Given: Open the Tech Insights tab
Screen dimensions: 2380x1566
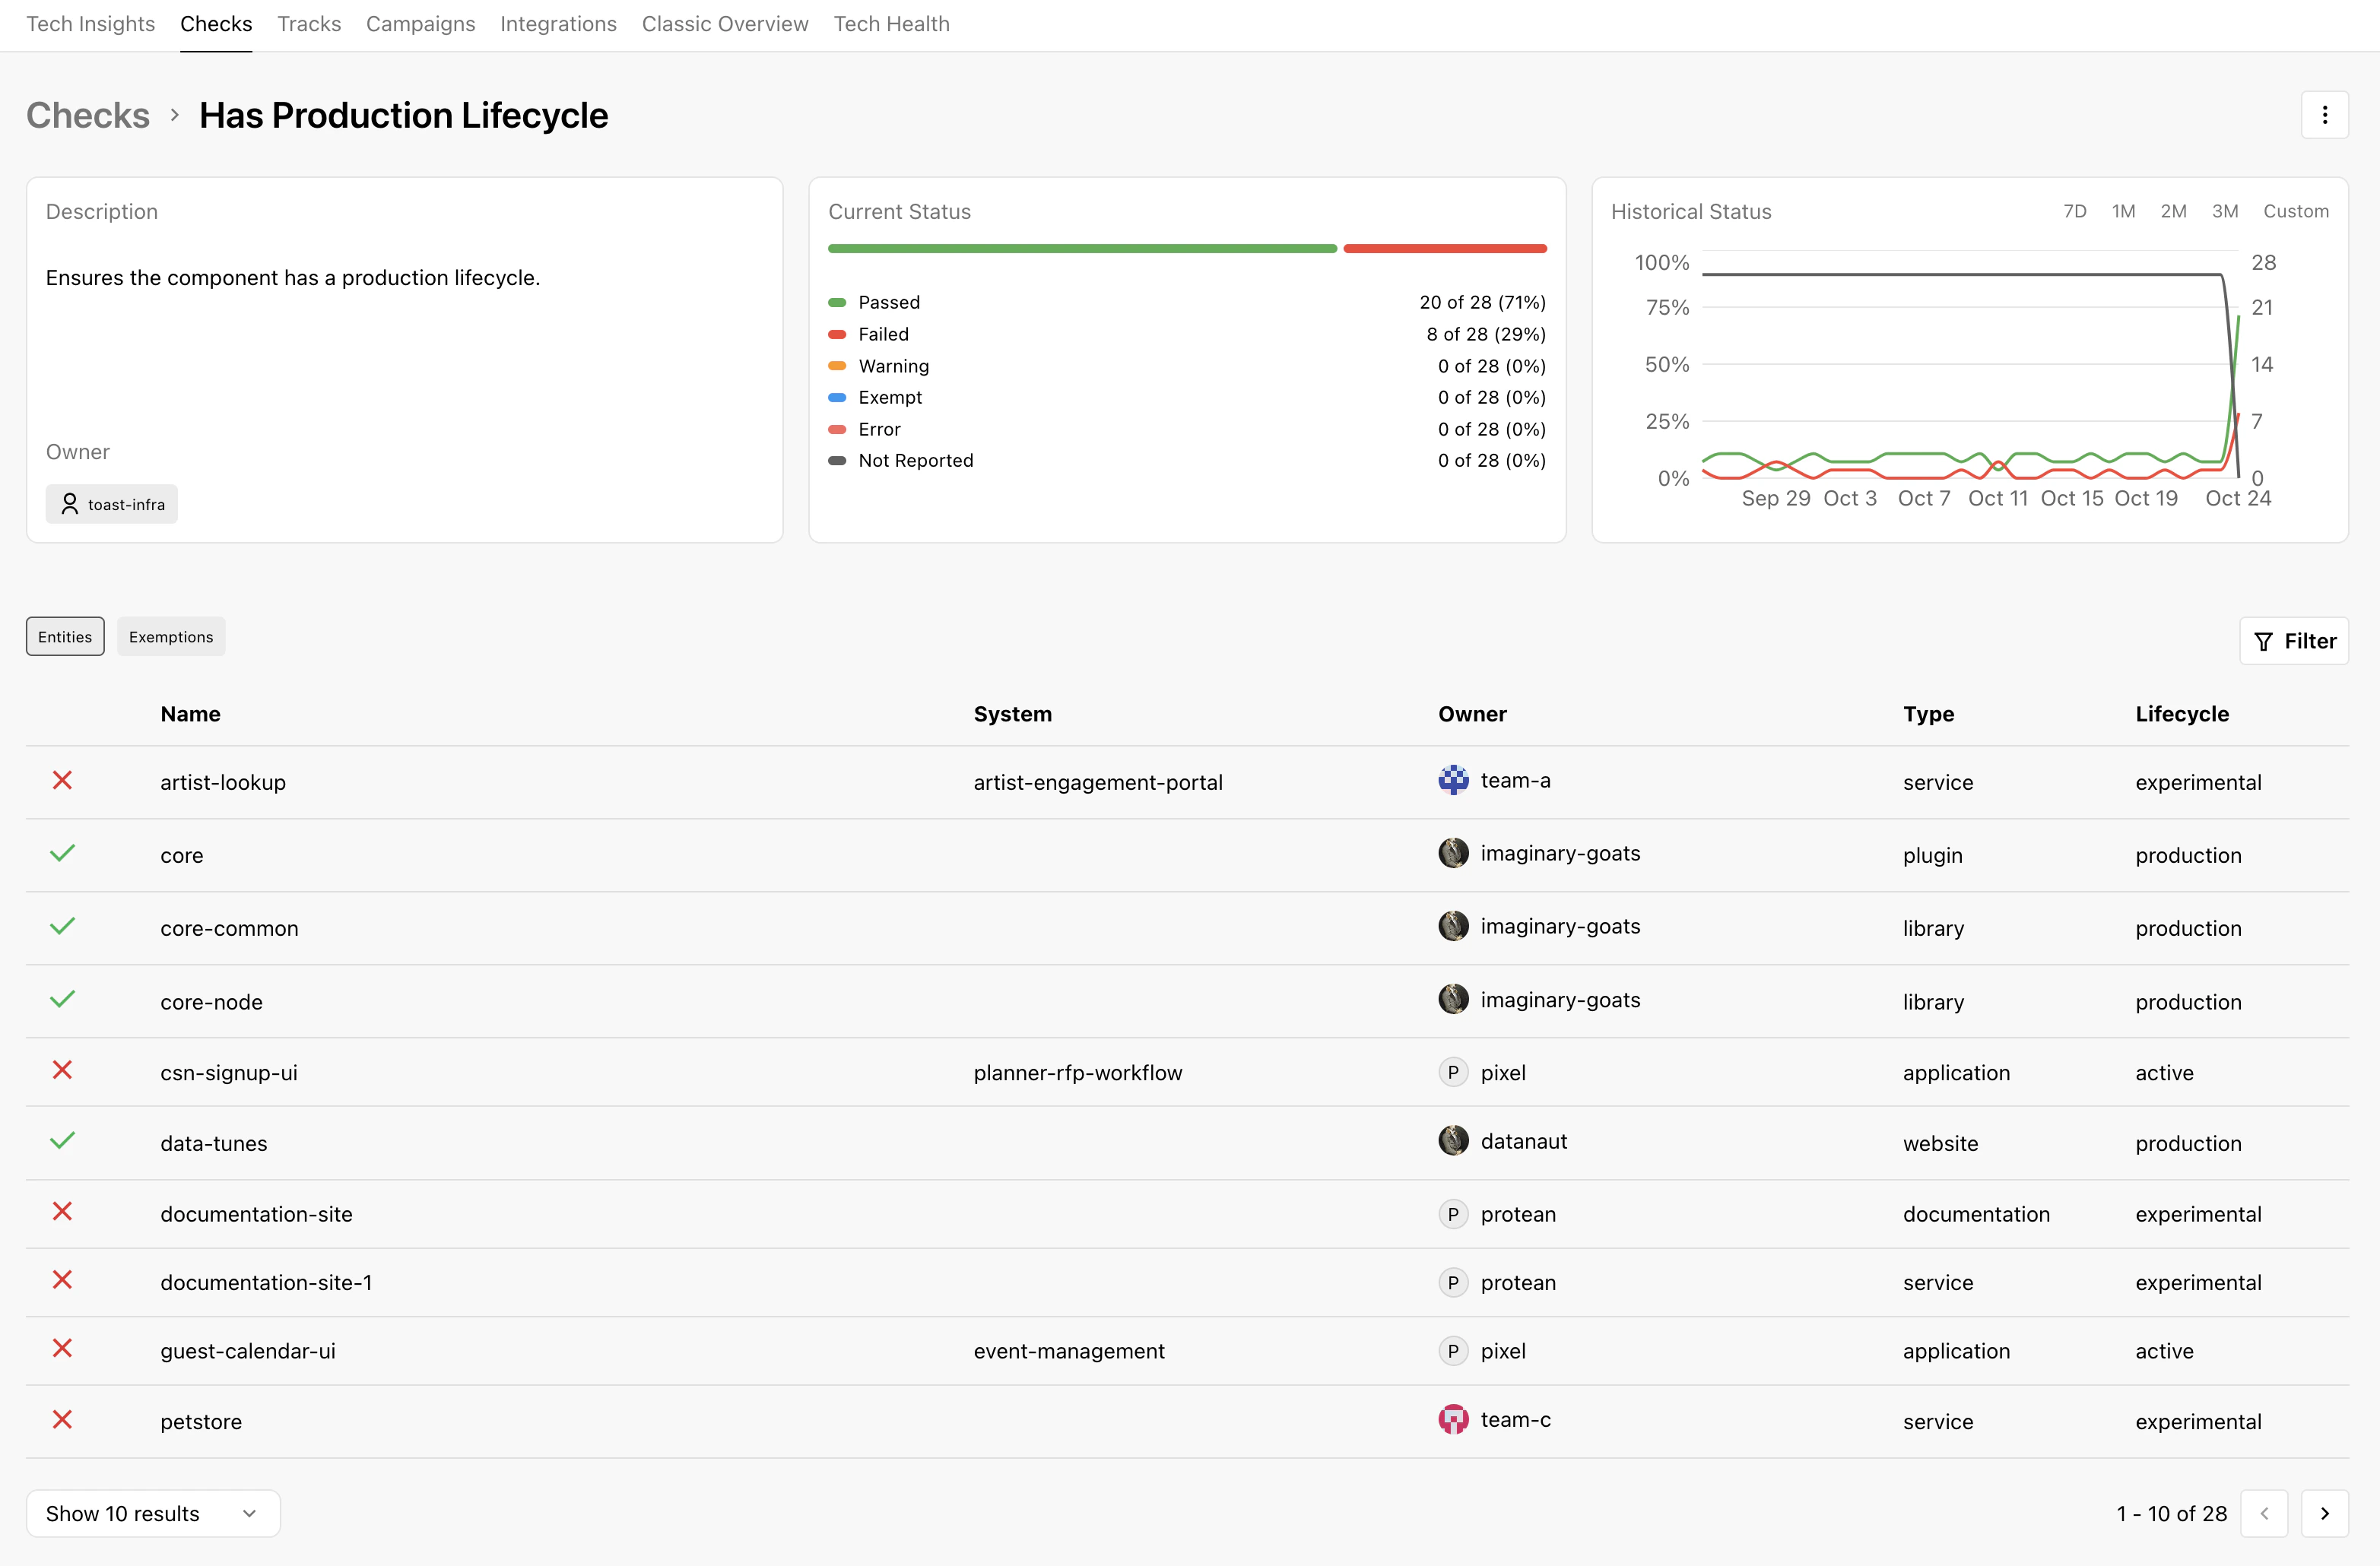Looking at the screenshot, I should tap(91, 24).
